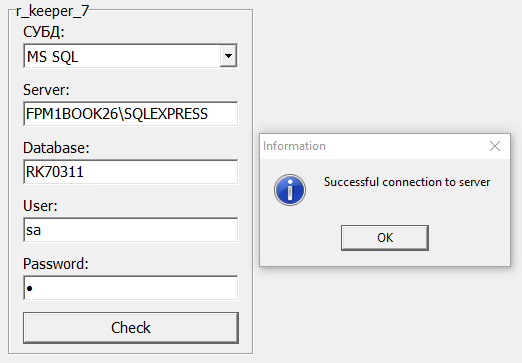Click the Server label
Viewport: 522px width, 363px height.
[x=46, y=90]
